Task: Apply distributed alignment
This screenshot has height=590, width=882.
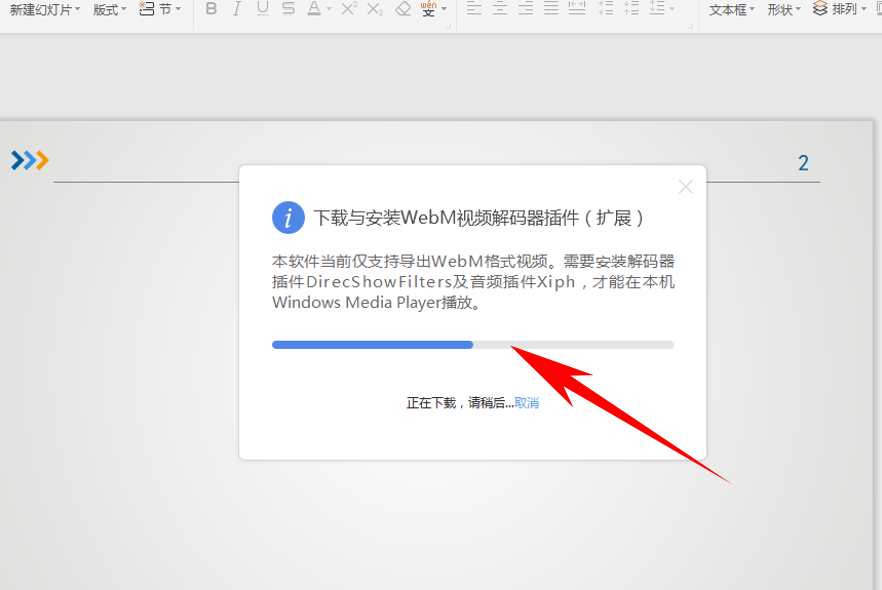Action: pyautogui.click(x=577, y=8)
